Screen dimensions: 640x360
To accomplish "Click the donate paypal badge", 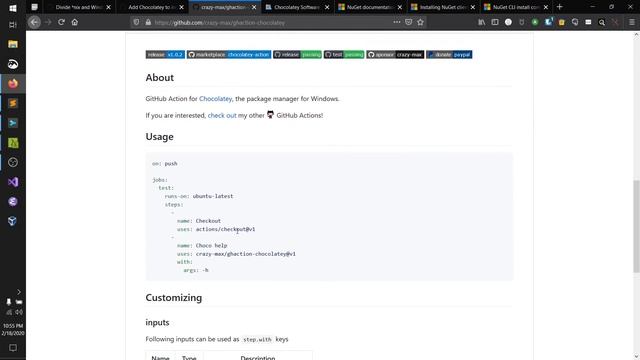I will pos(449,54).
